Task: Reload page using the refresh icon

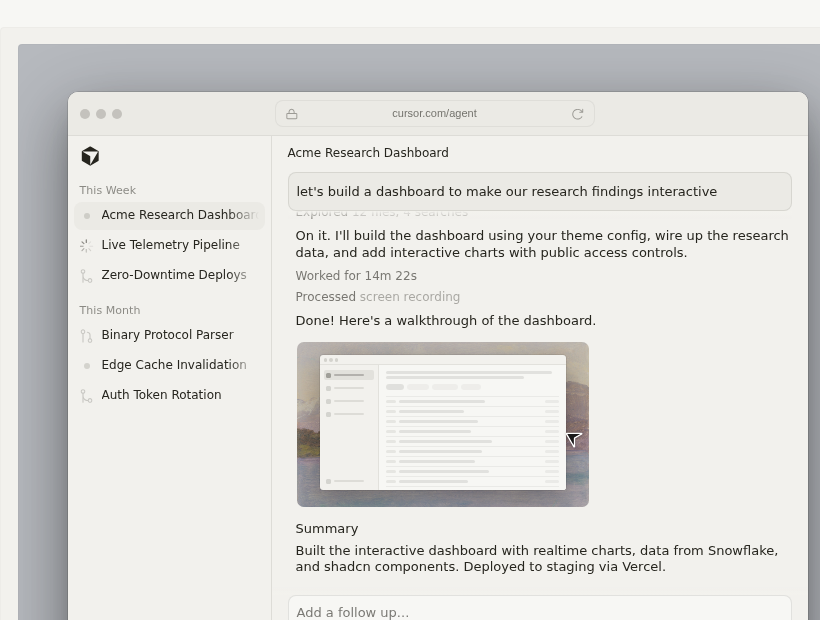Action: (x=577, y=114)
